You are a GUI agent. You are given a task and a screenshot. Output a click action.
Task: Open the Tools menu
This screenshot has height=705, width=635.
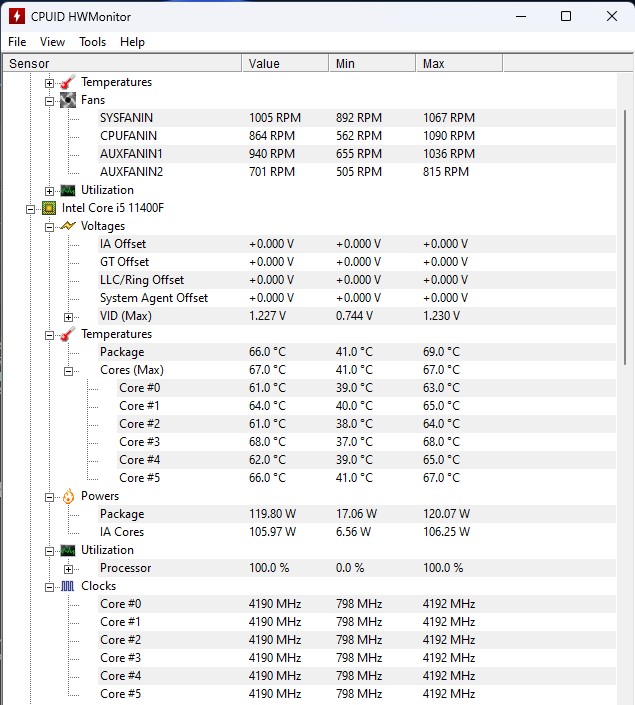pos(93,42)
